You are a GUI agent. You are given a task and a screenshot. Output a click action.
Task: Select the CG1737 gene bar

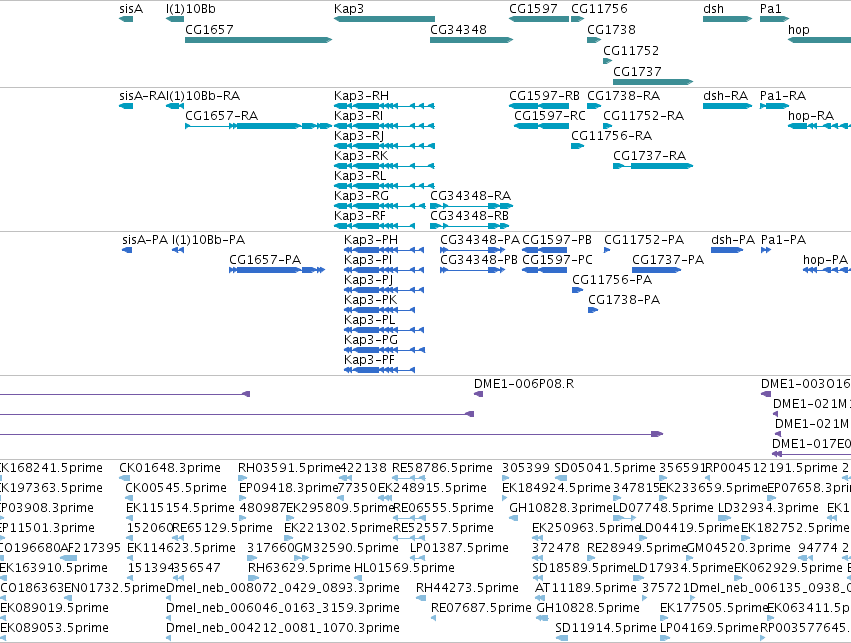pos(653,82)
